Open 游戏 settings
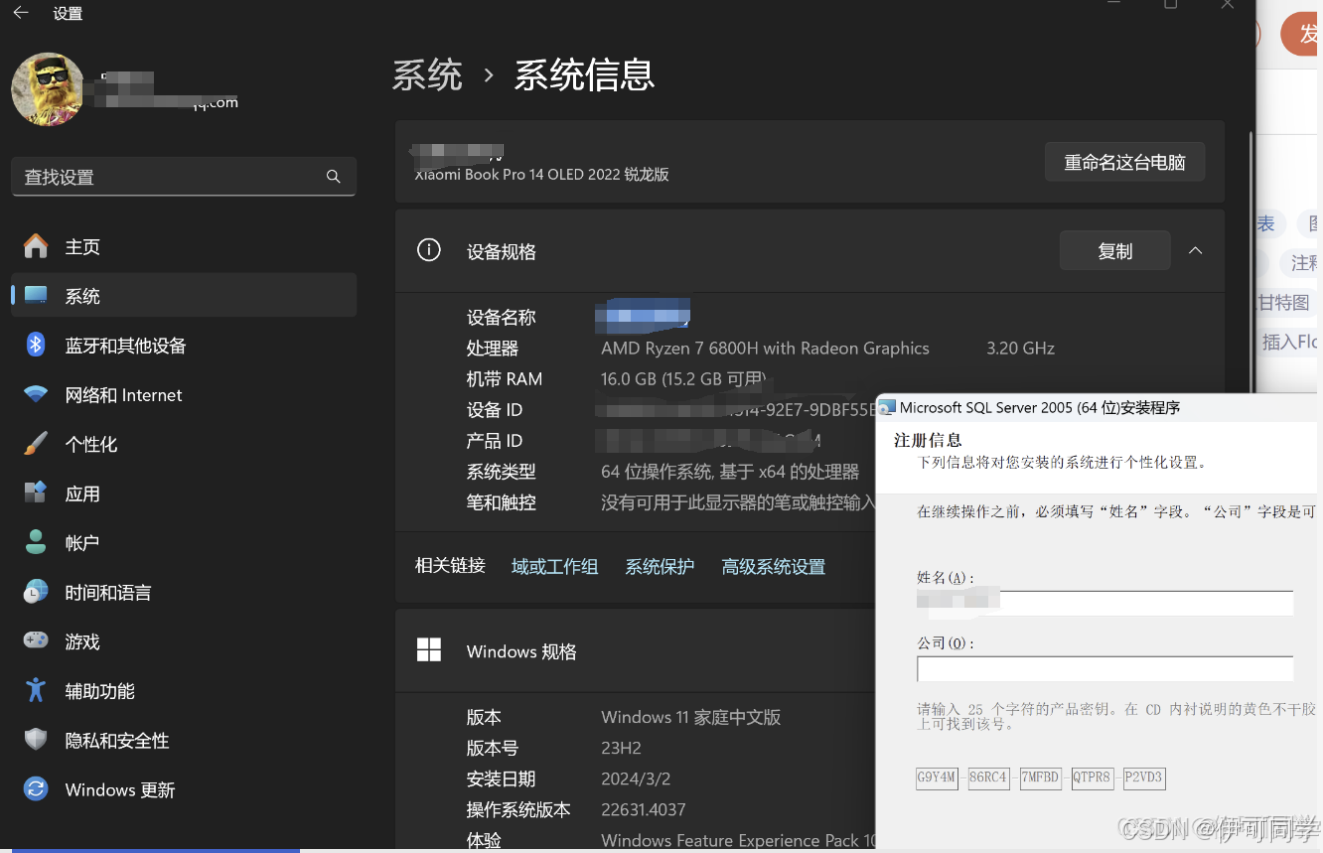Image resolution: width=1323 pixels, height=853 pixels. point(183,641)
